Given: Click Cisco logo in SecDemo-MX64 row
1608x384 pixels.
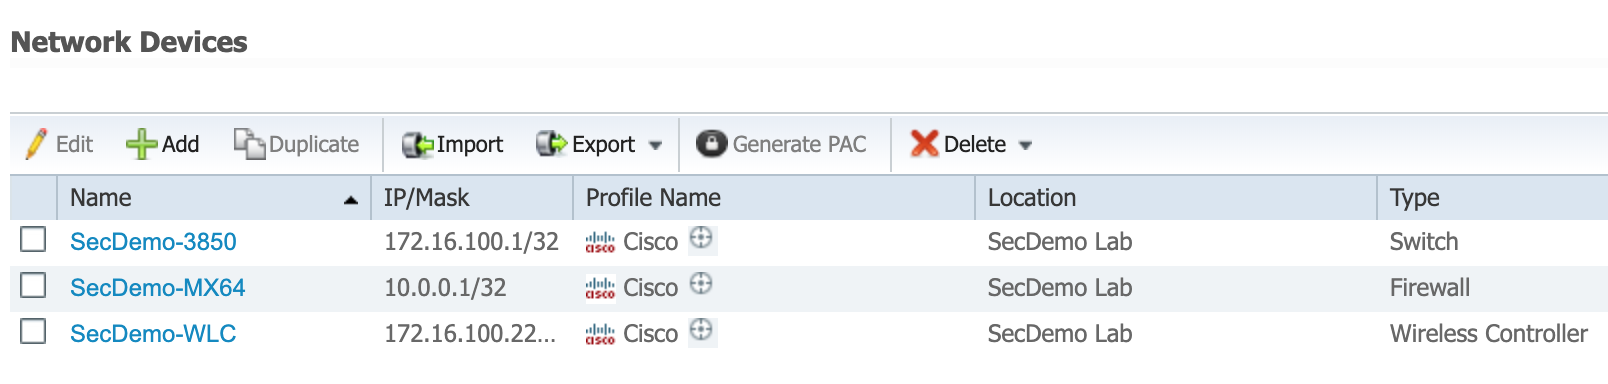Looking at the screenshot, I should point(600,288).
